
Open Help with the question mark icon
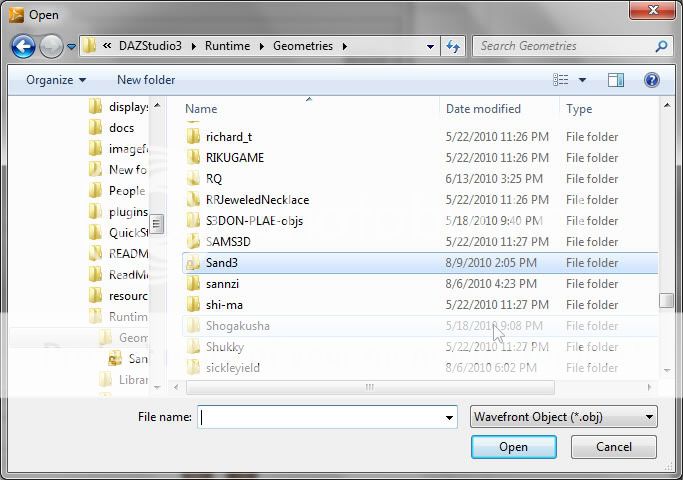point(651,80)
